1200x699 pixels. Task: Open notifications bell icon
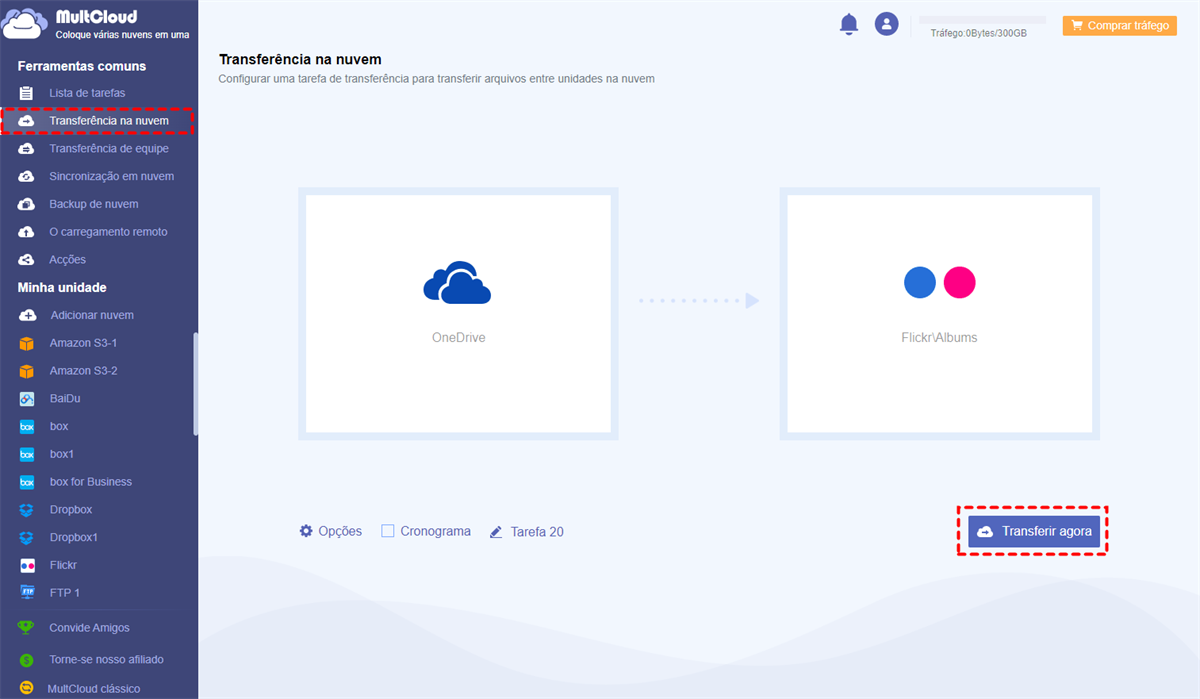point(849,24)
